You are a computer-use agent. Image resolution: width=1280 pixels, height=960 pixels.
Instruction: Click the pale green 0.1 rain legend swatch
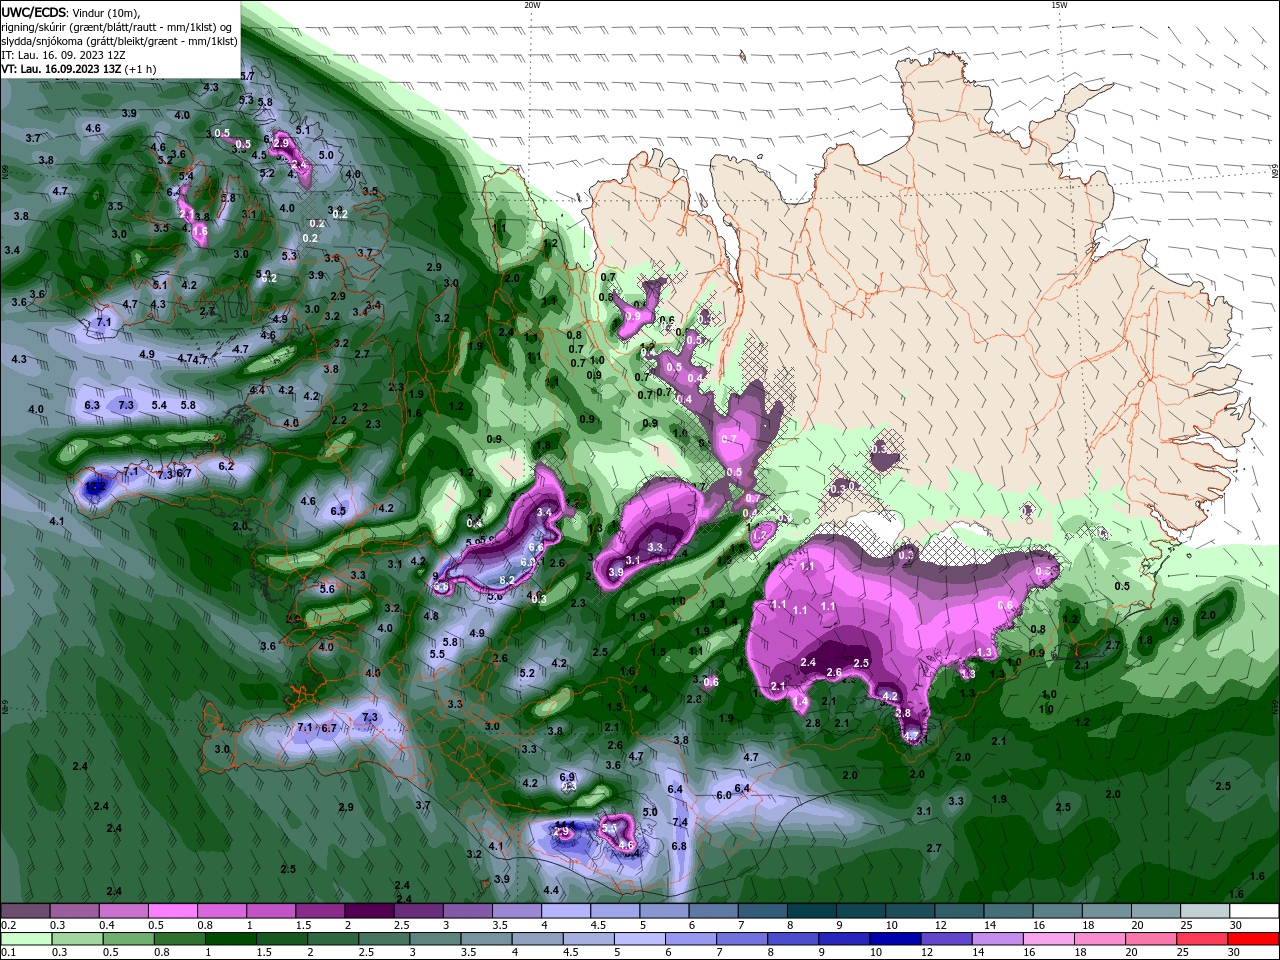(x=26, y=939)
